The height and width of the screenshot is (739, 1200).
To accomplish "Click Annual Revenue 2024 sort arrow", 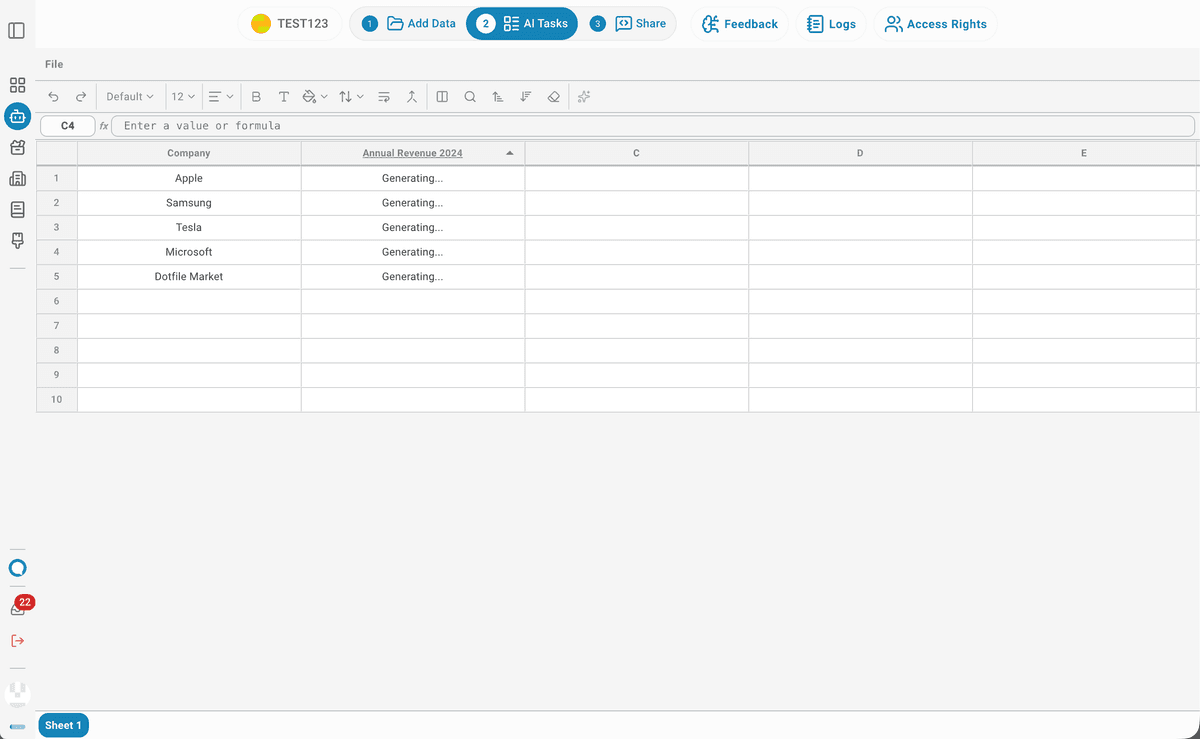I will [x=510, y=153].
